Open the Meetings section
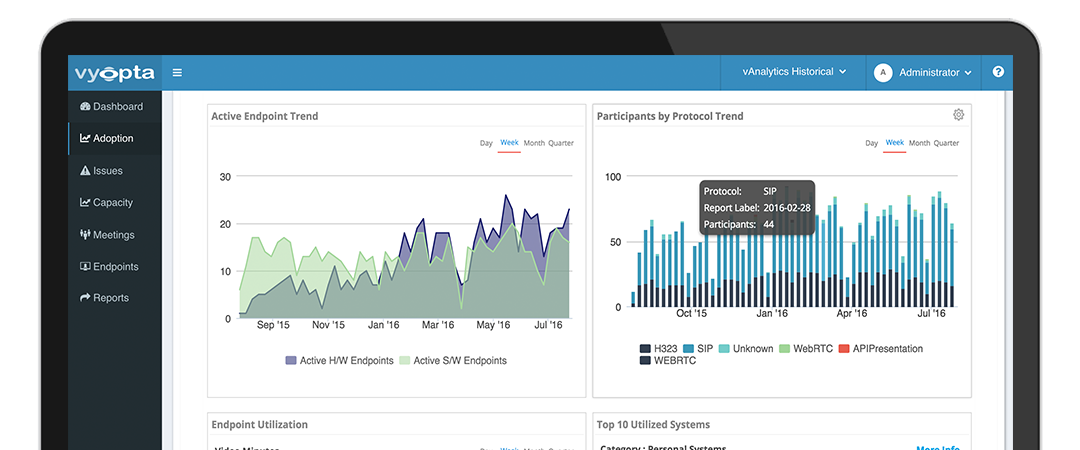Image resolution: width=1080 pixels, height=450 pixels. coord(115,234)
